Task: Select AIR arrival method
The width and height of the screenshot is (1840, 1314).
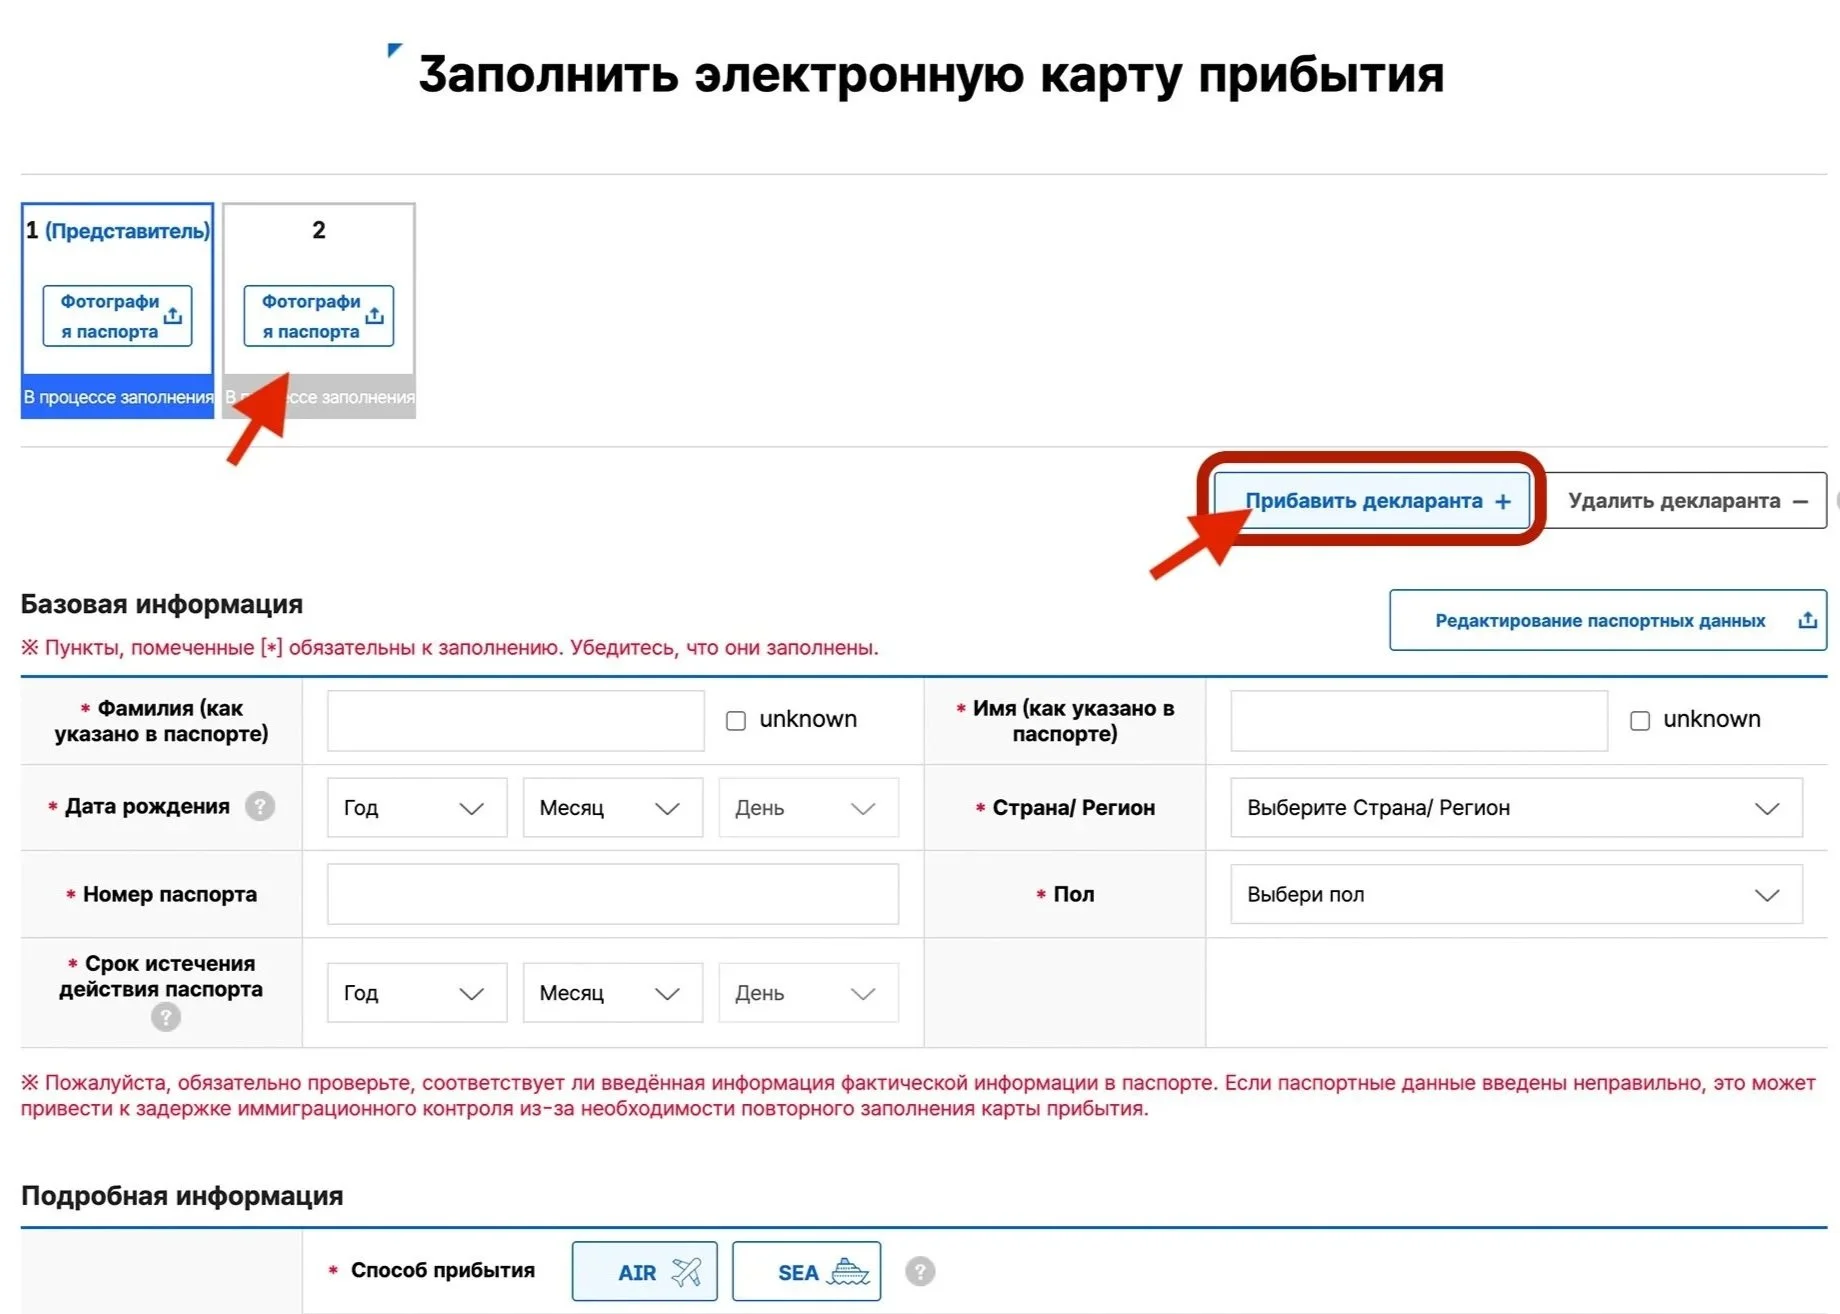Action: point(645,1272)
